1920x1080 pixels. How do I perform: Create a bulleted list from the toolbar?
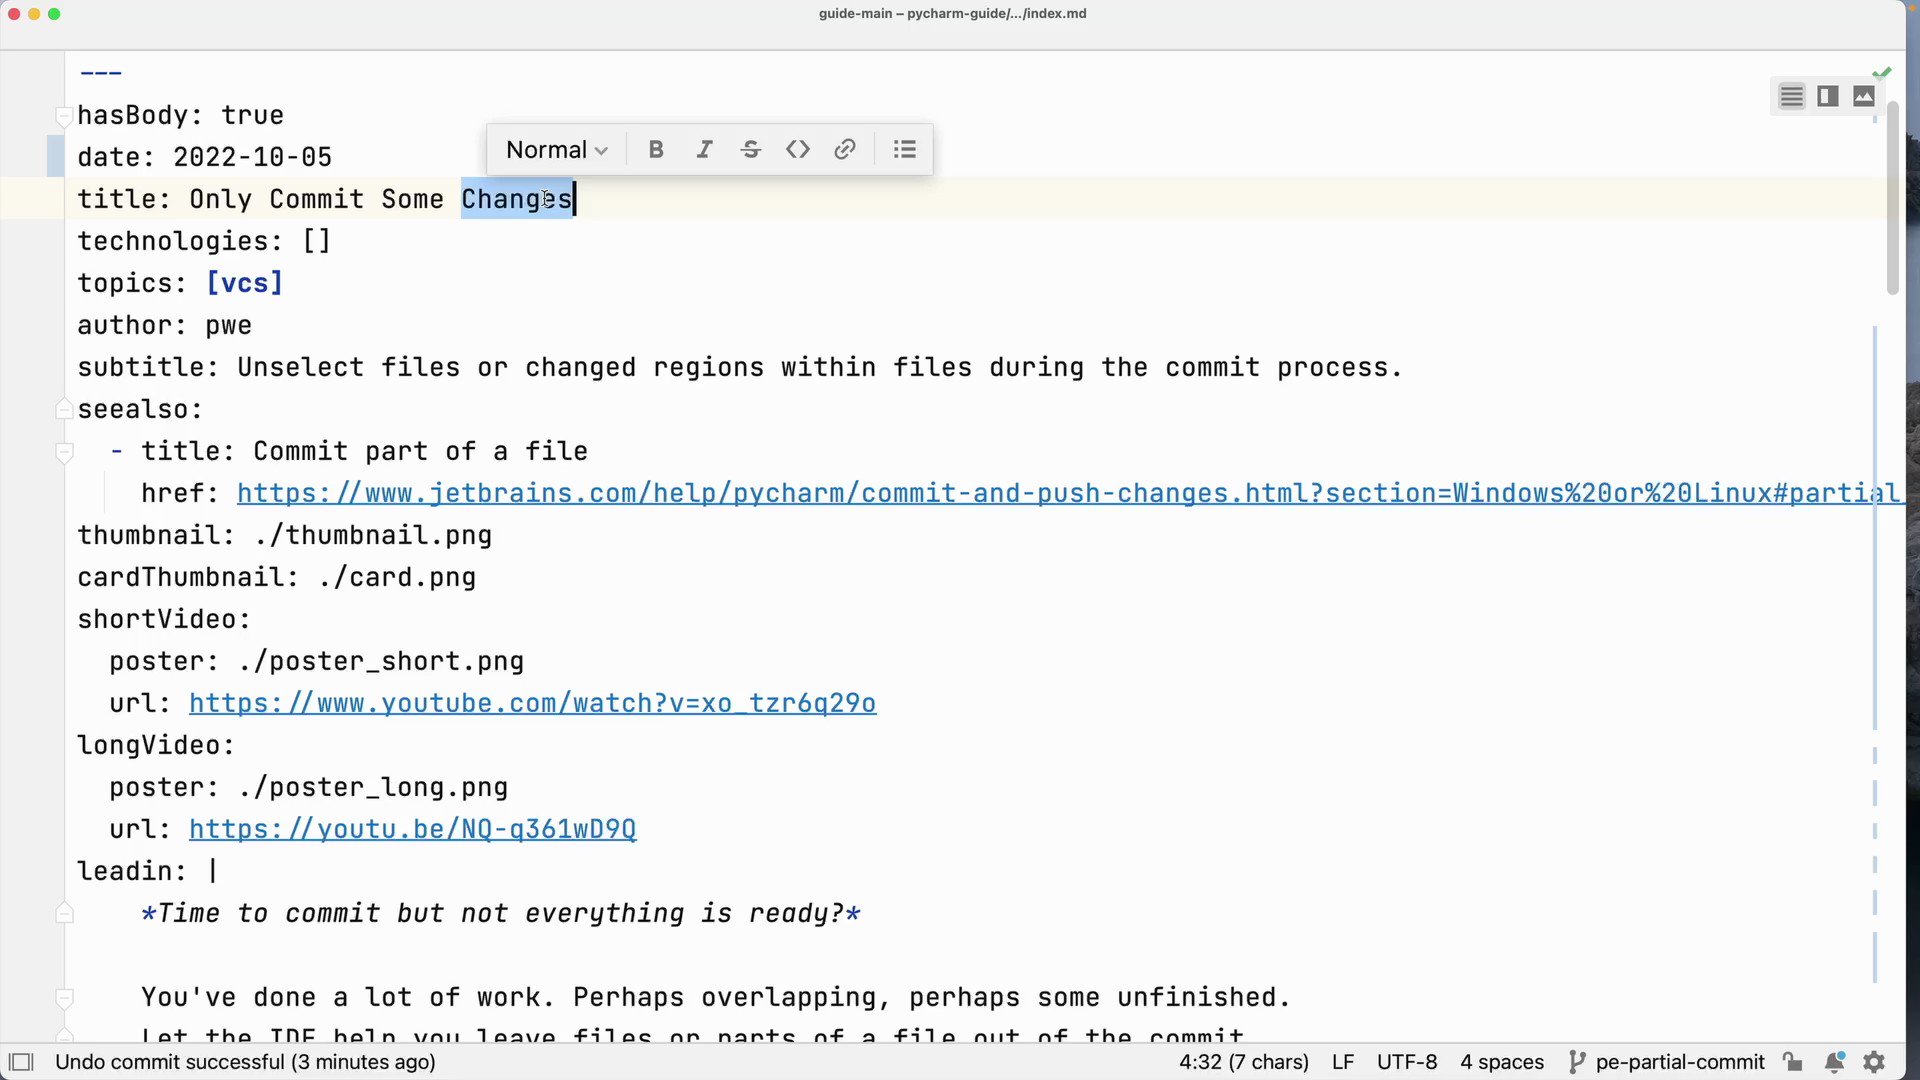903,149
